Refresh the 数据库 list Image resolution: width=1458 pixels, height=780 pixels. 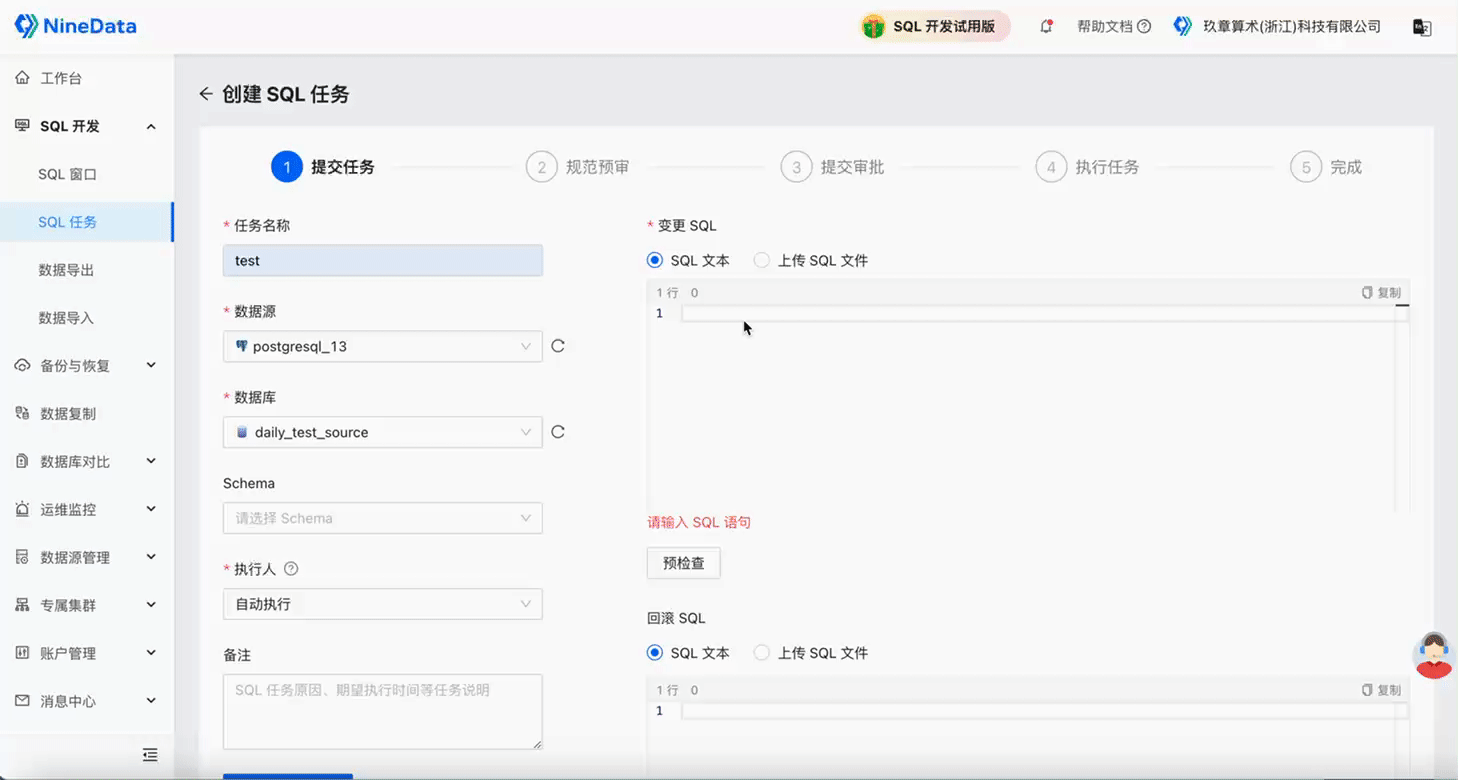click(x=558, y=432)
